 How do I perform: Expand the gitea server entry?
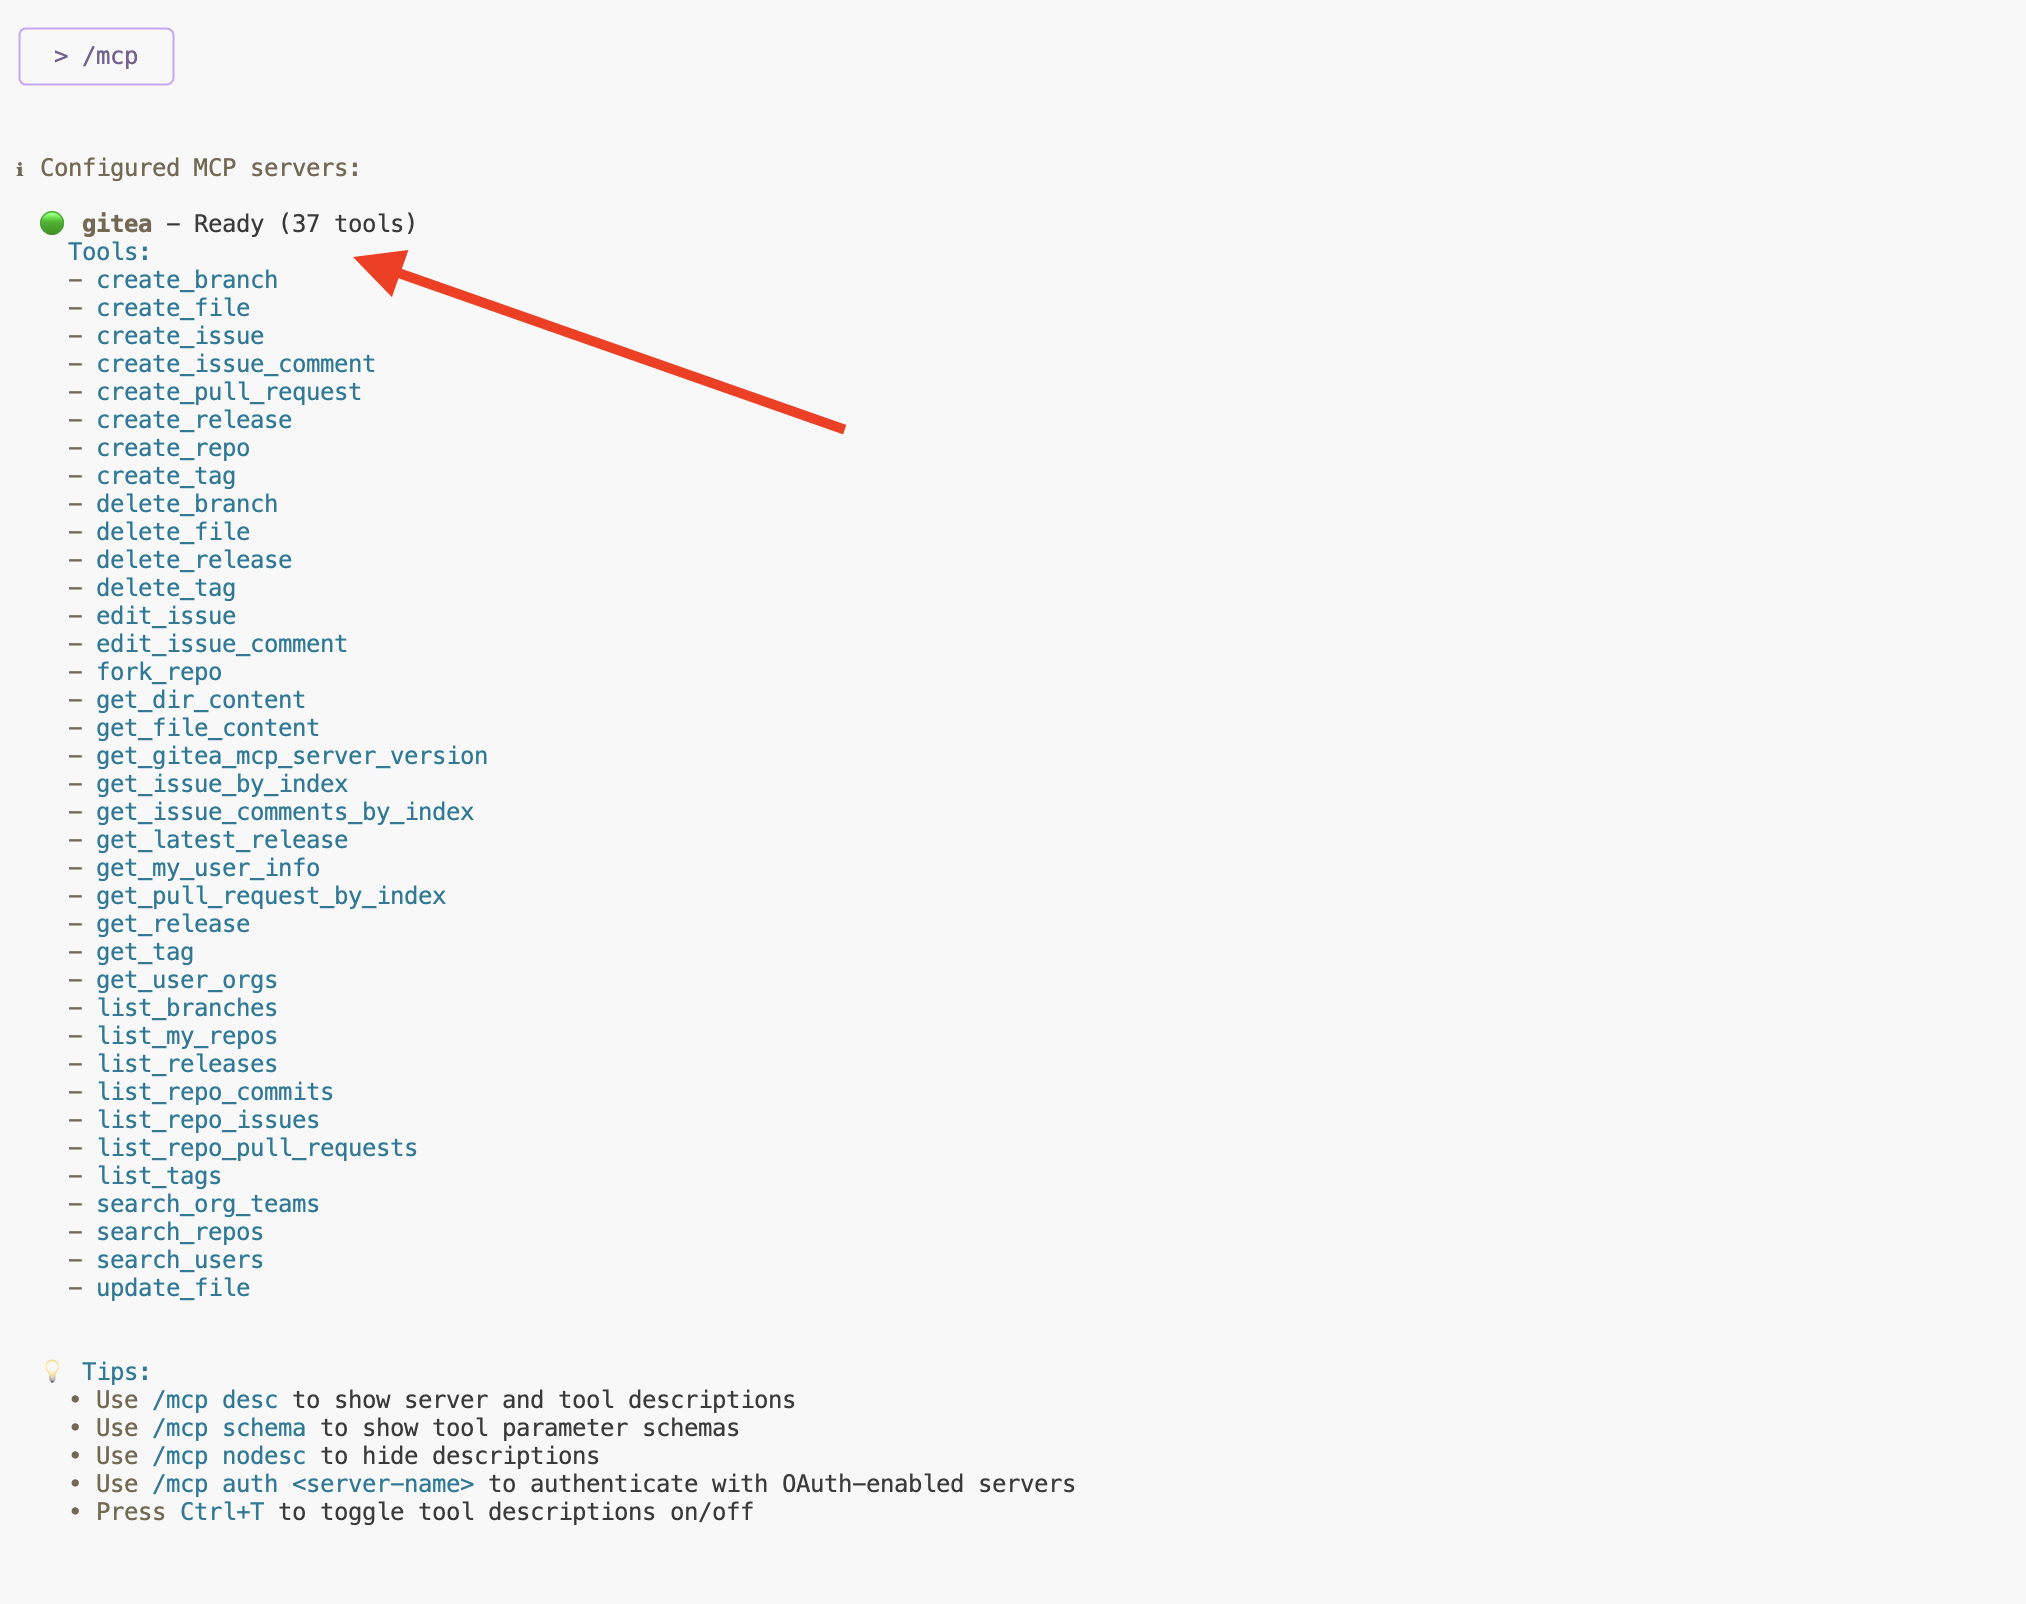(x=117, y=223)
